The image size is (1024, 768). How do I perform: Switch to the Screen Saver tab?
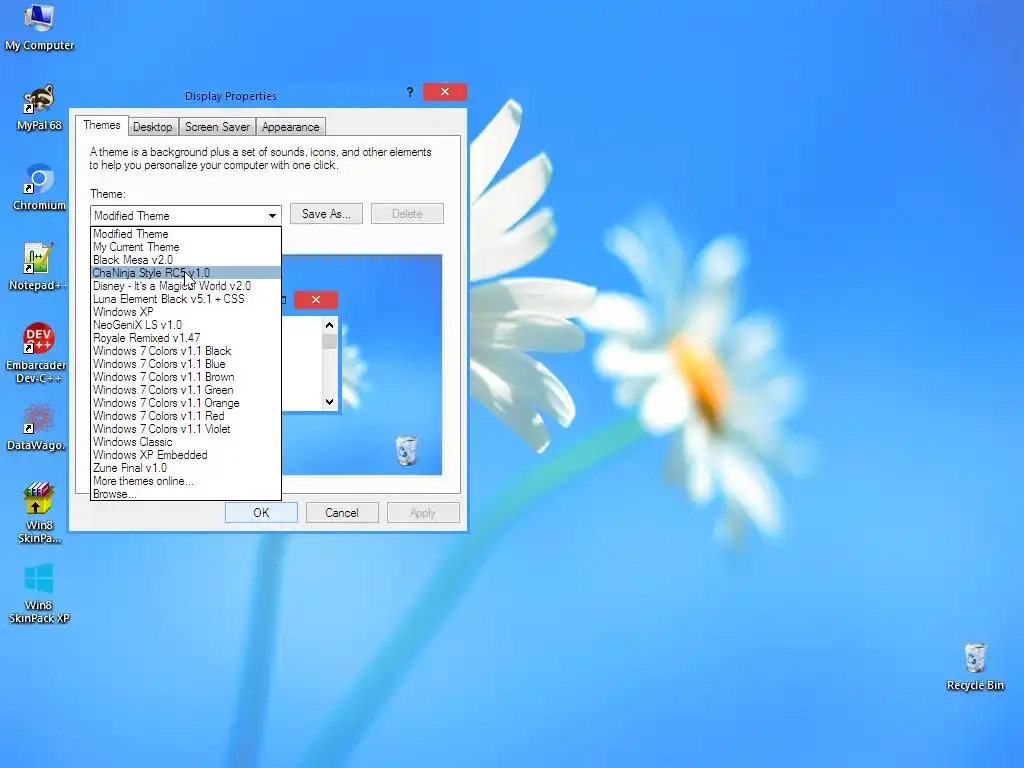[217, 127]
